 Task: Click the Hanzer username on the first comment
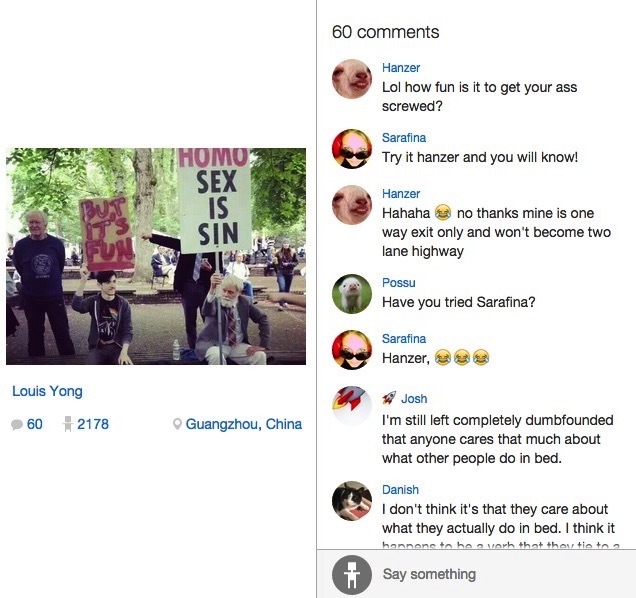401,68
